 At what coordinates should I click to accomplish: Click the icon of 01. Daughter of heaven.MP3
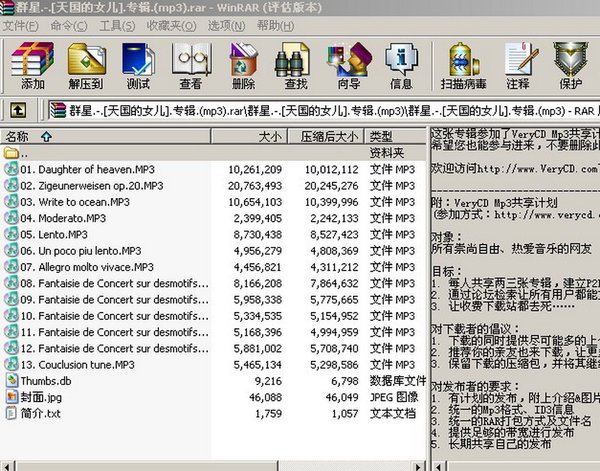click(x=11, y=169)
